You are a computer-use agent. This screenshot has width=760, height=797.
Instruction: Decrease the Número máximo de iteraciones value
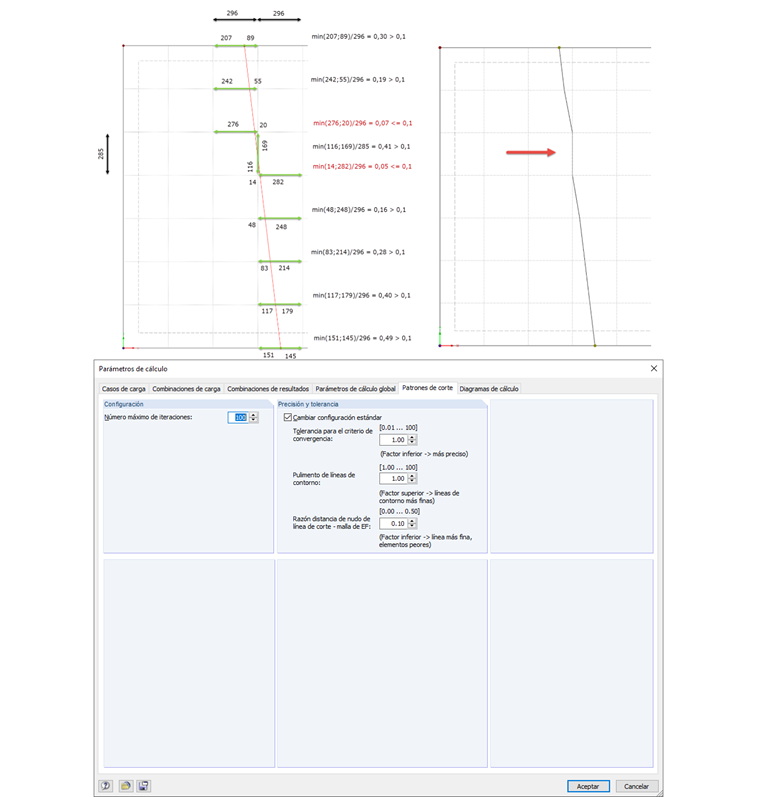254,420
